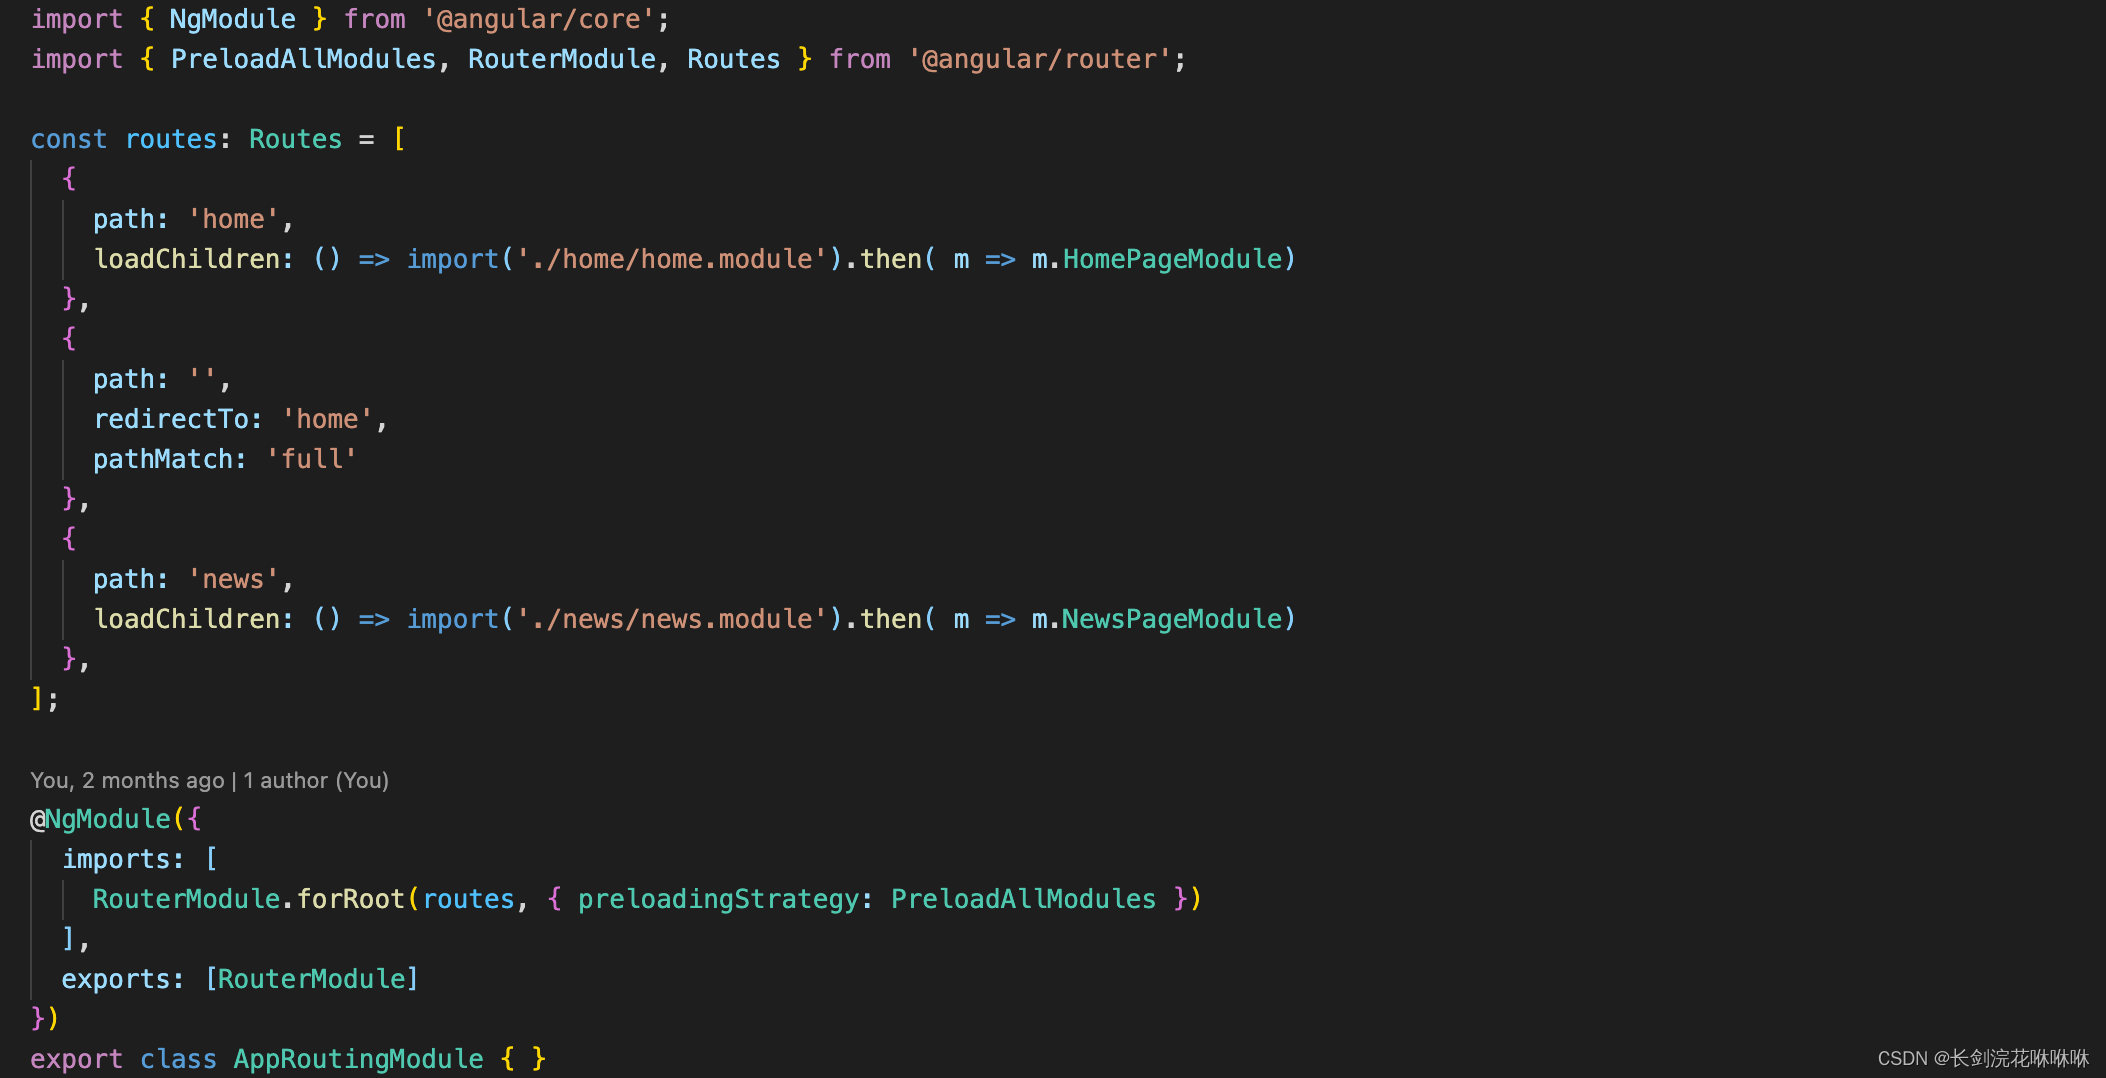Click the 'full' string value
2106x1078 pixels.
(311, 459)
